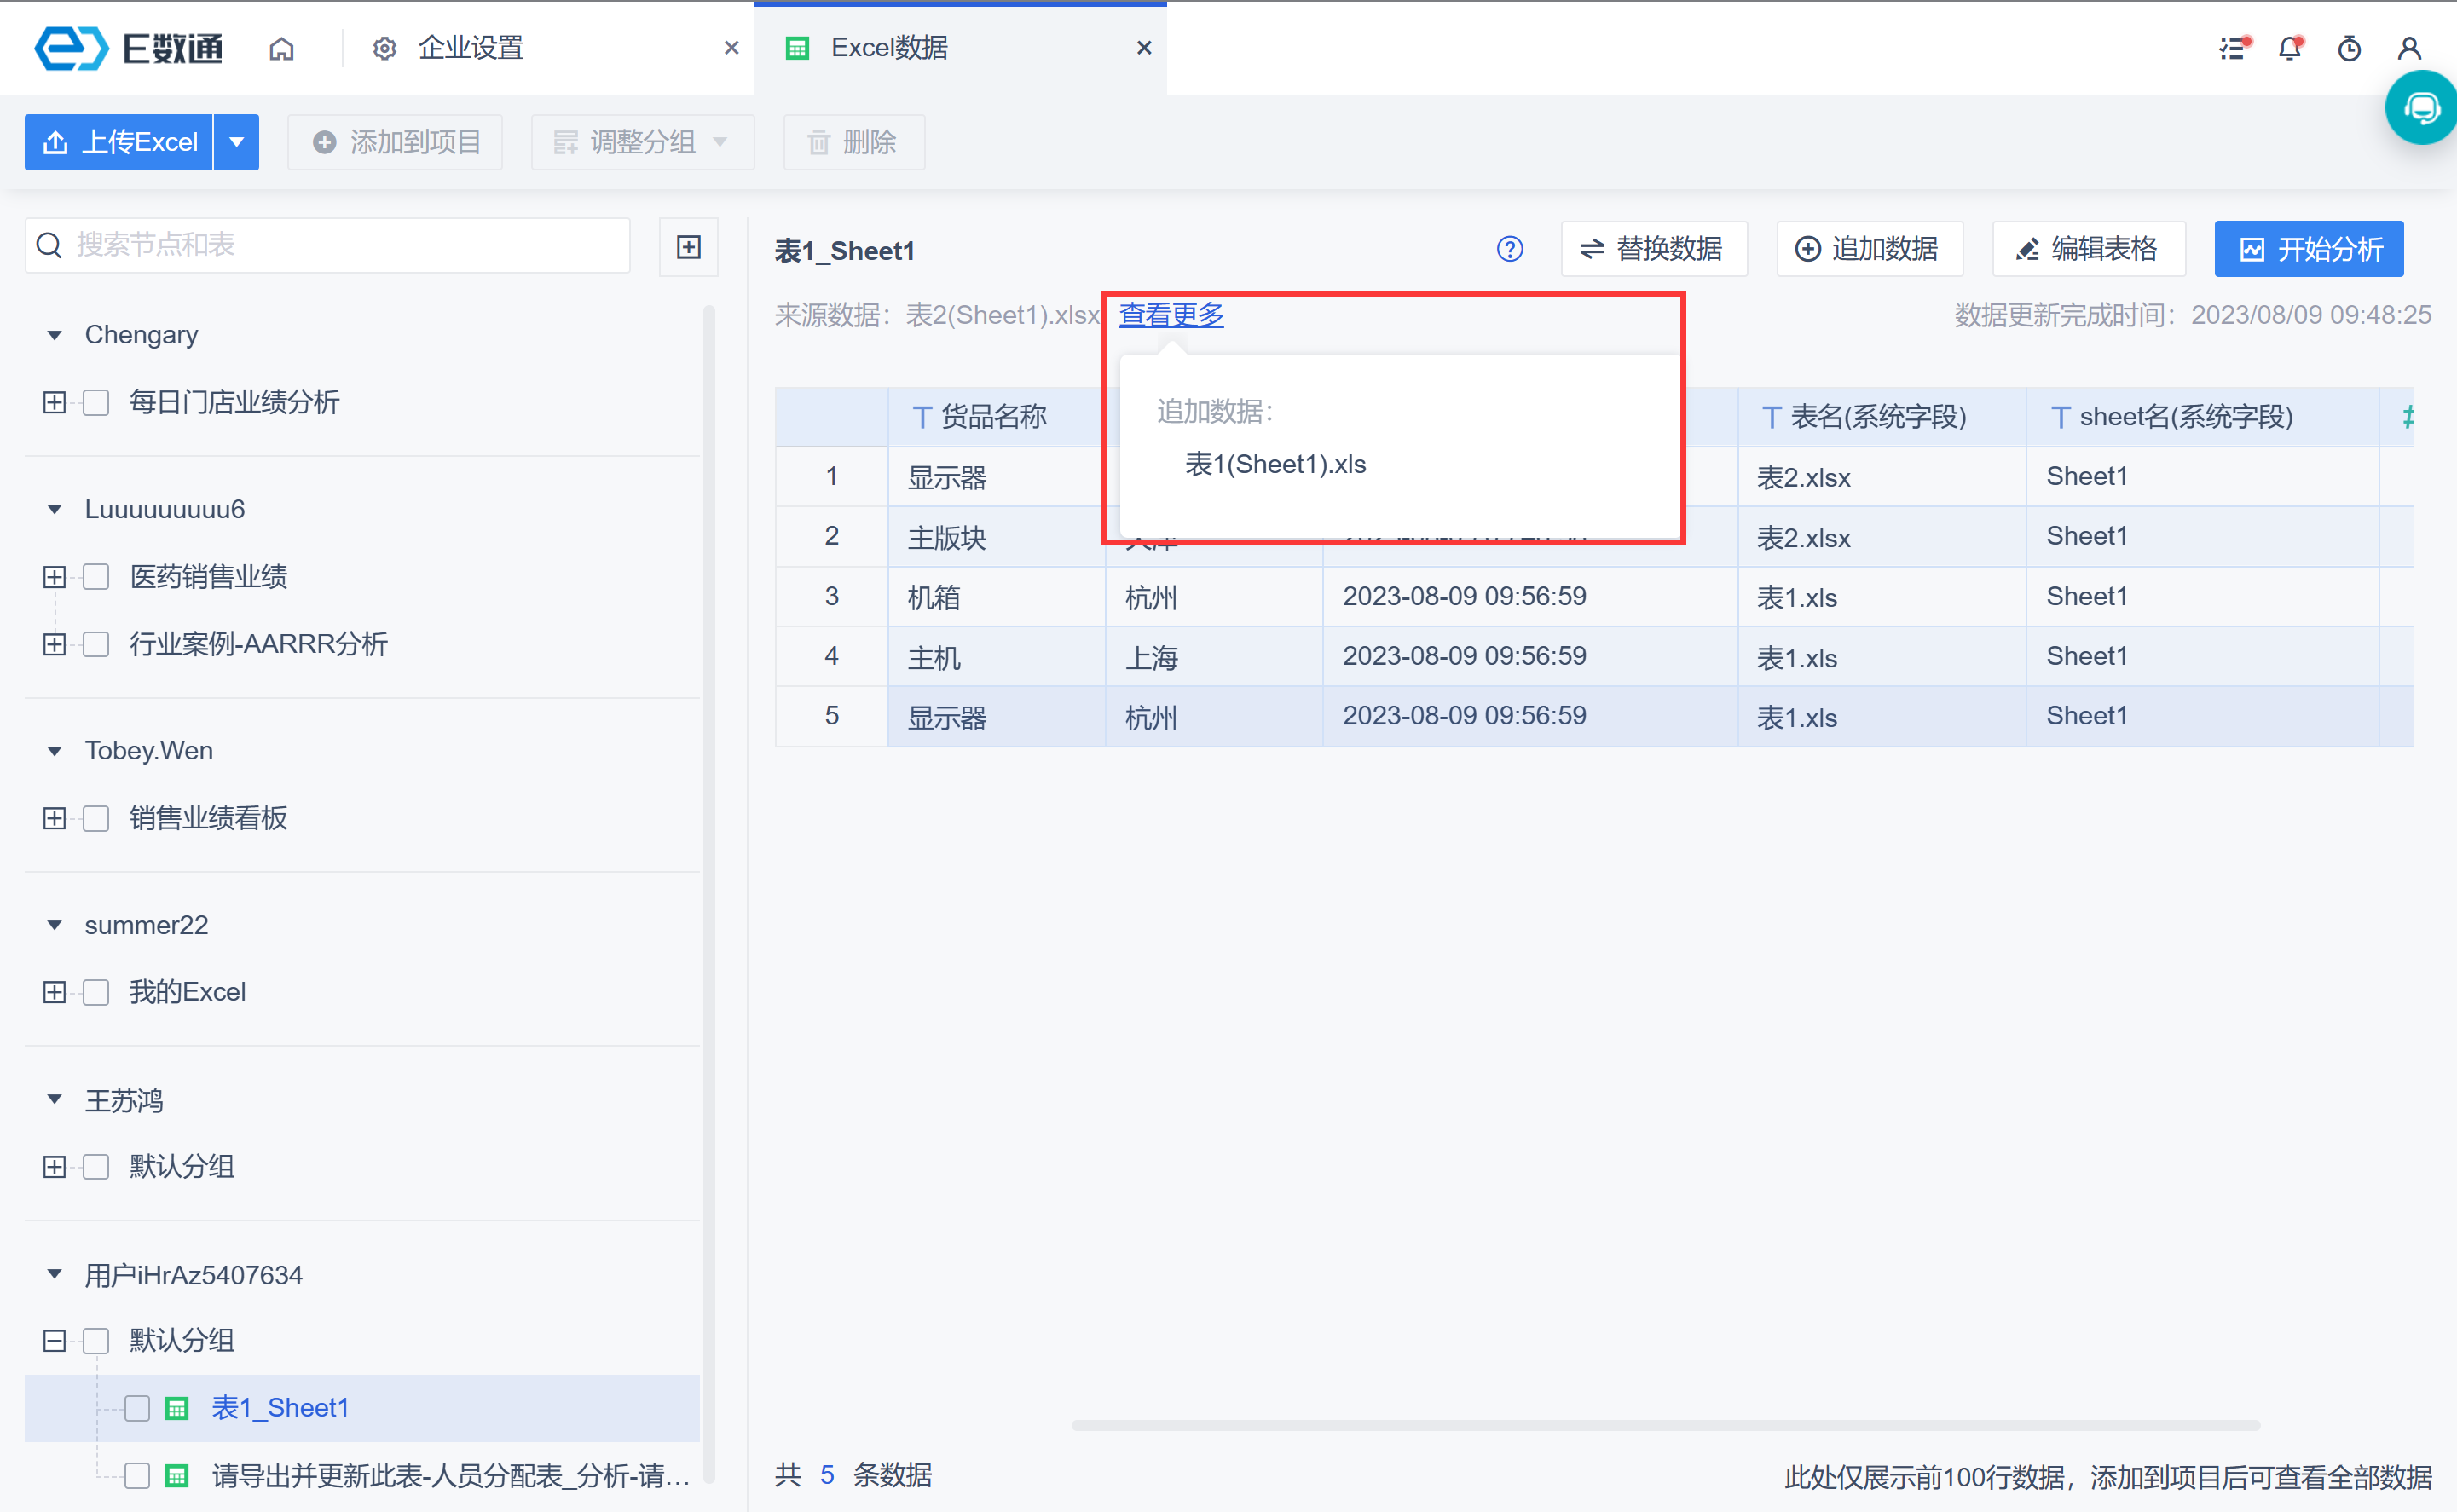Click the 查看更多 link
Viewport: 2457px width, 1512px height.
[1170, 315]
